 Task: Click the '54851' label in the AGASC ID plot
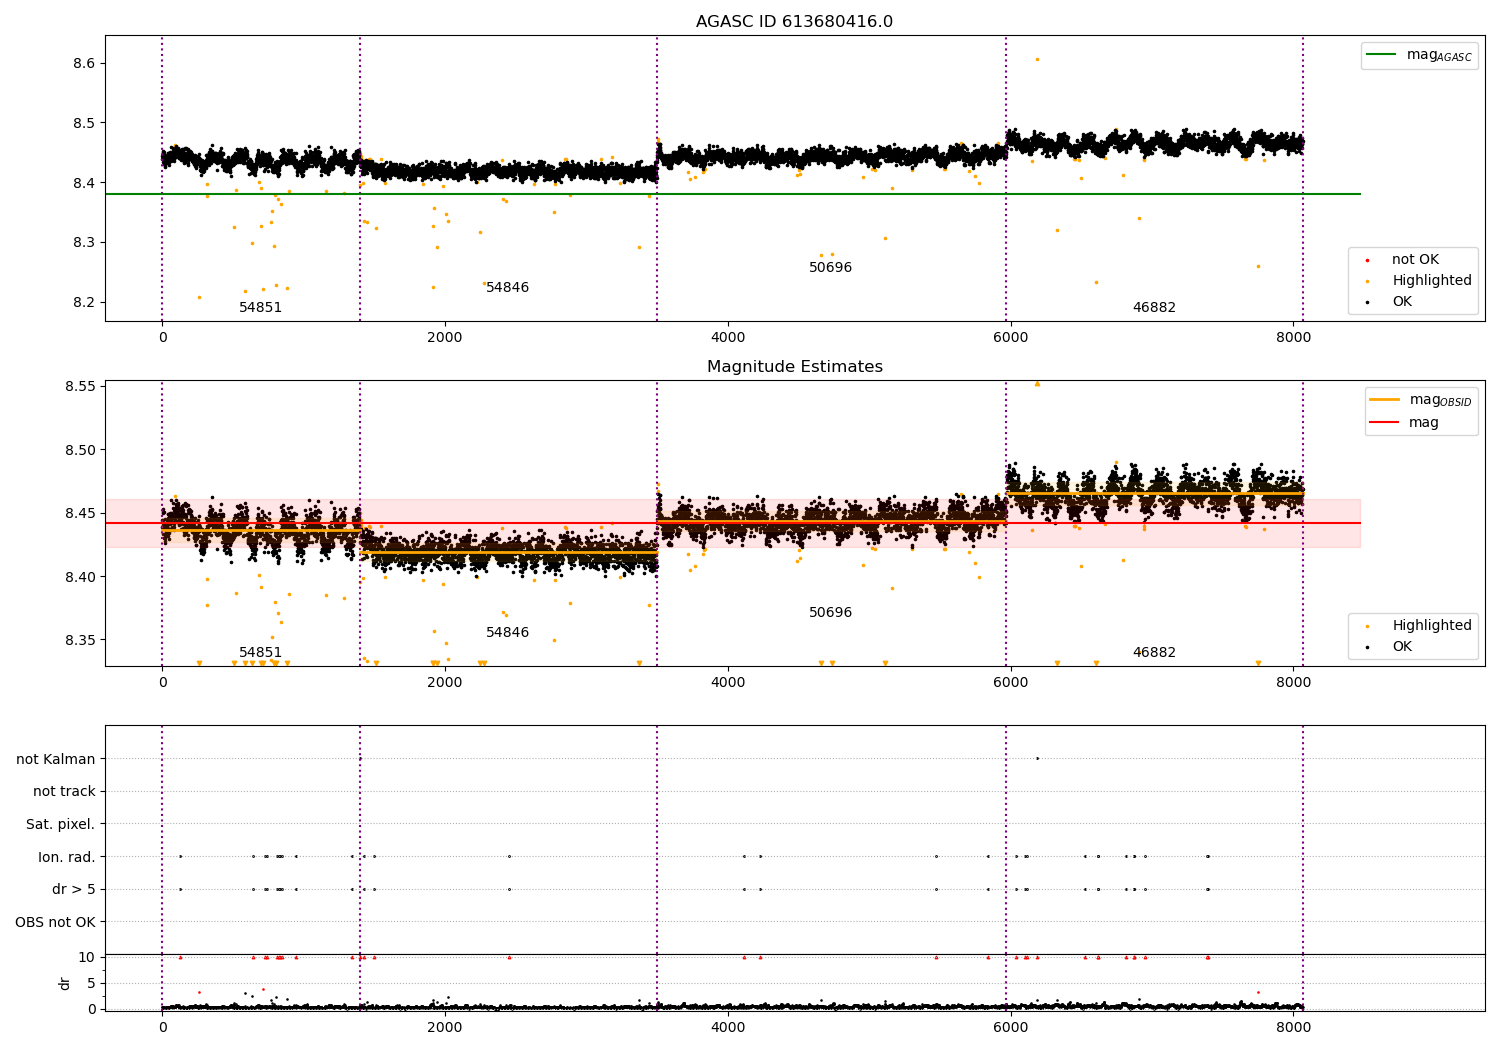260,308
